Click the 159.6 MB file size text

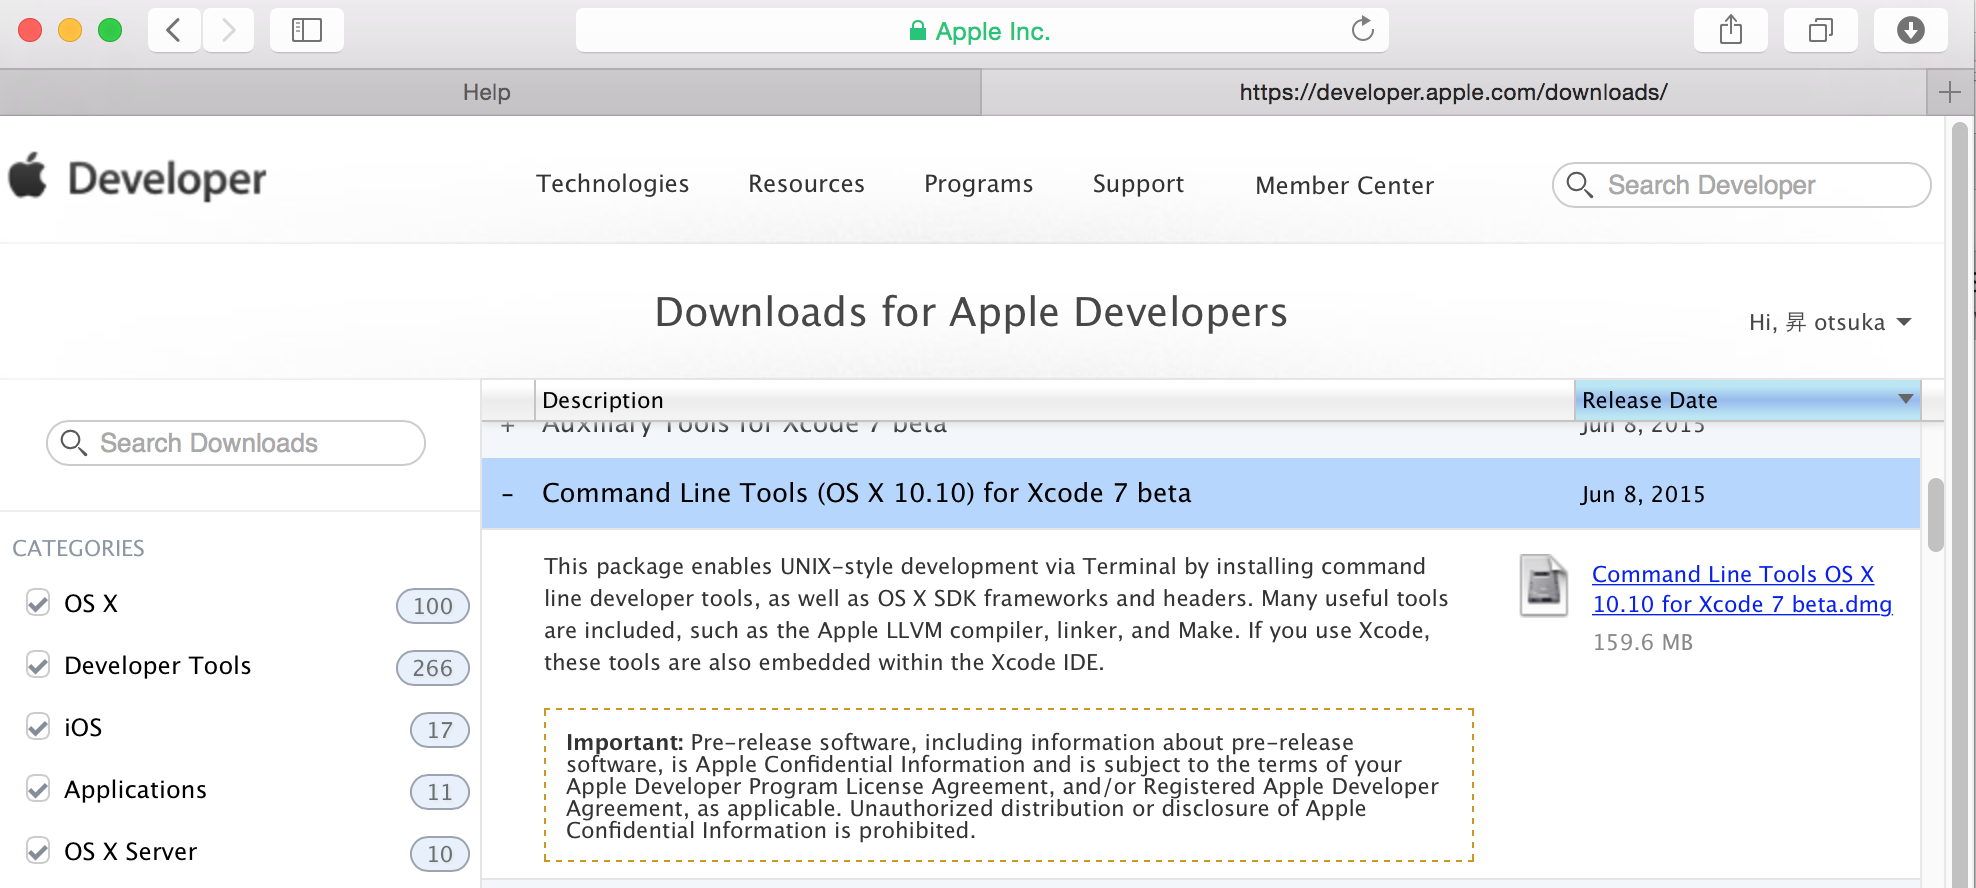click(x=1643, y=642)
